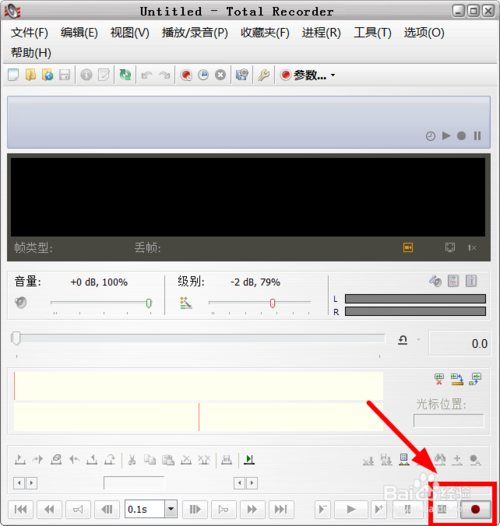Viewport: 500px width, 526px height.
Task: Click the clock indicator in the status panel
Action: click(431, 136)
